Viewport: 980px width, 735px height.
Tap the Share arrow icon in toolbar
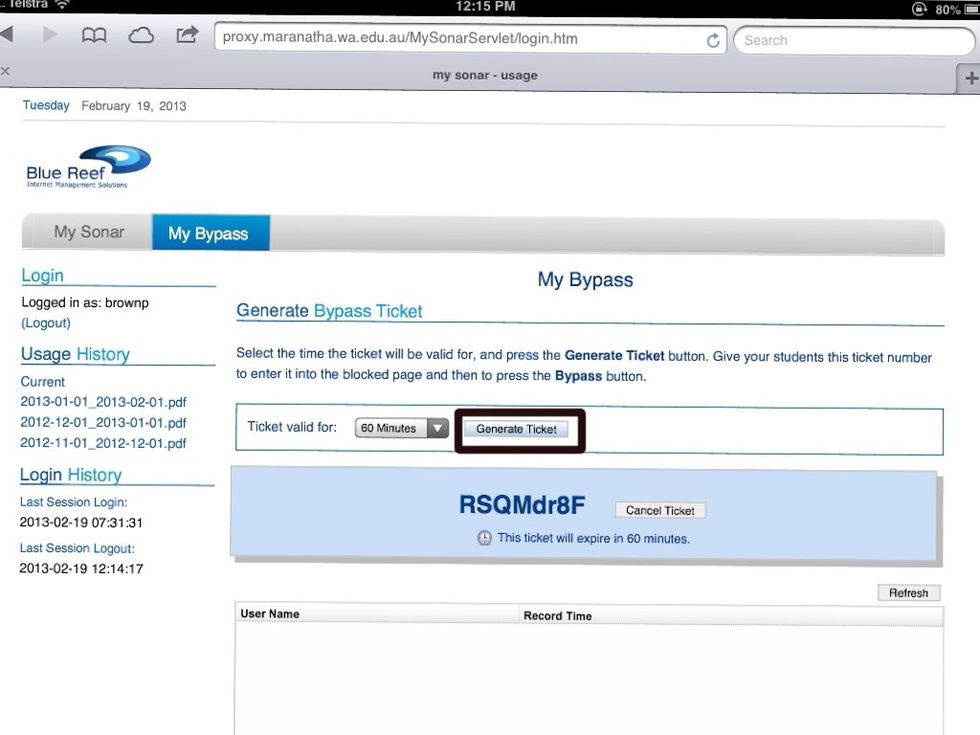click(187, 35)
